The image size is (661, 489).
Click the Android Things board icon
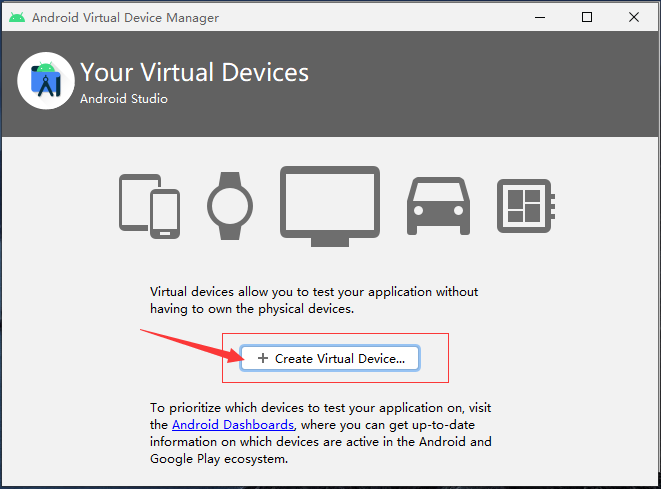[526, 206]
